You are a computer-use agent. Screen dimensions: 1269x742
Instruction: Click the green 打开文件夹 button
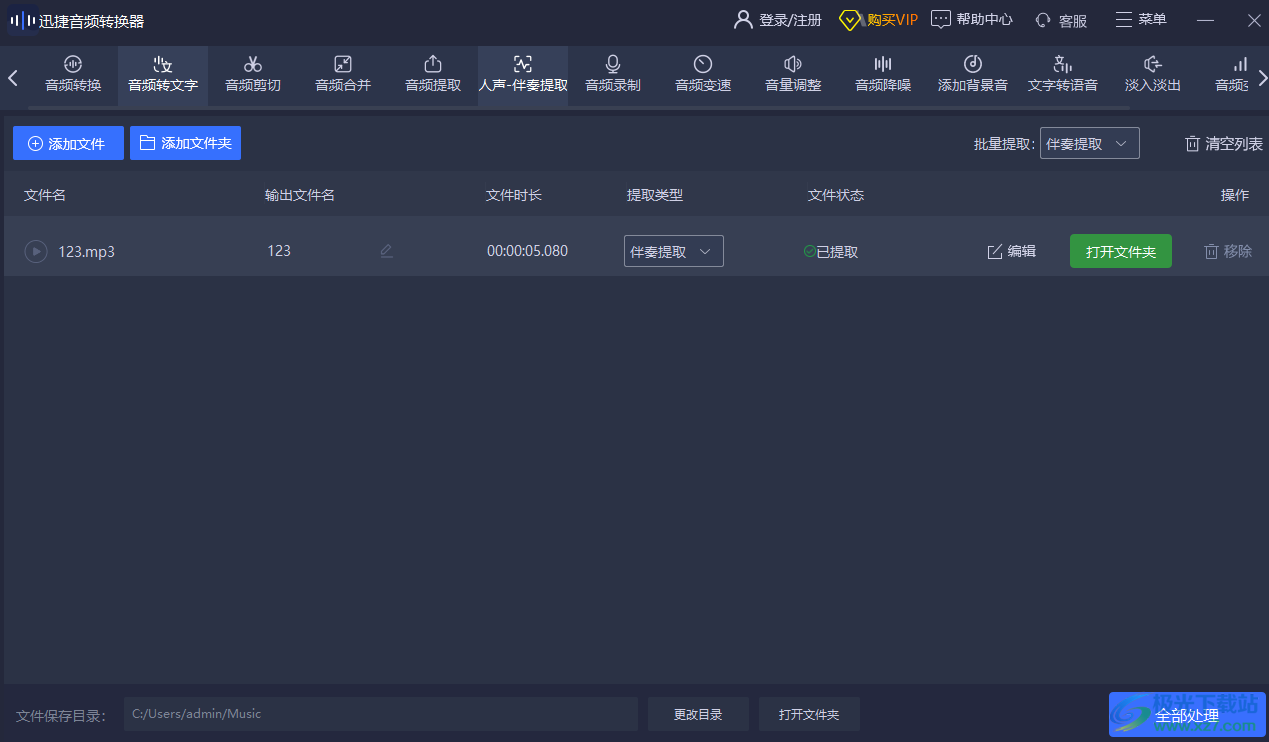[x=1120, y=252]
